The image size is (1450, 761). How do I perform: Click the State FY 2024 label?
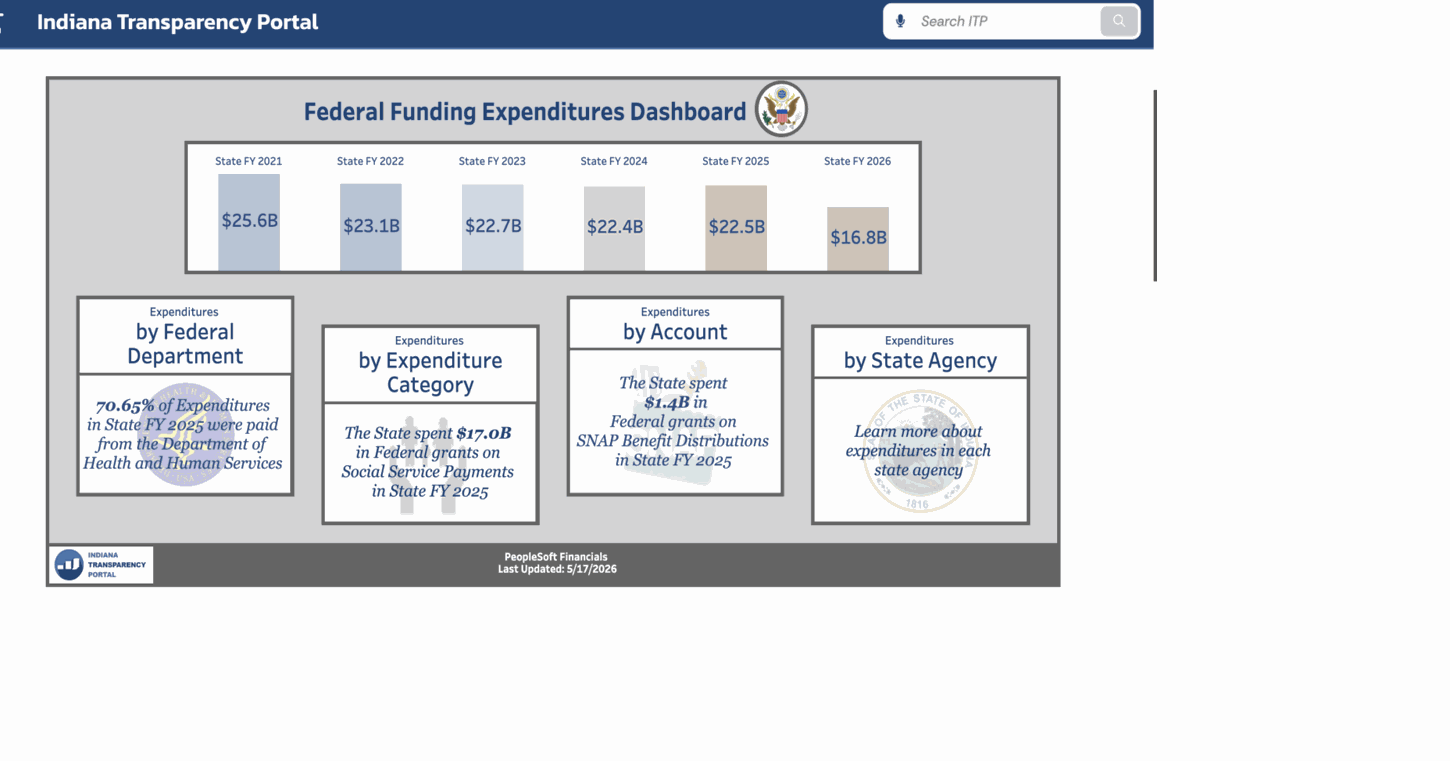point(614,161)
